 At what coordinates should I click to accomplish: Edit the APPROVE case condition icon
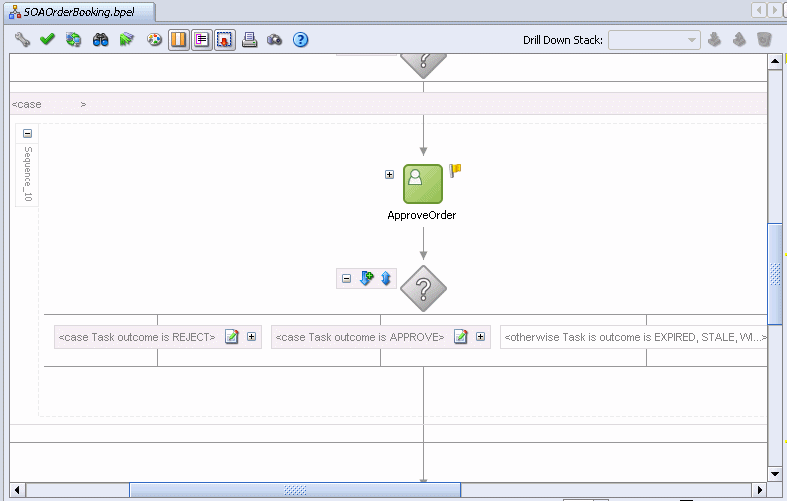click(x=460, y=336)
